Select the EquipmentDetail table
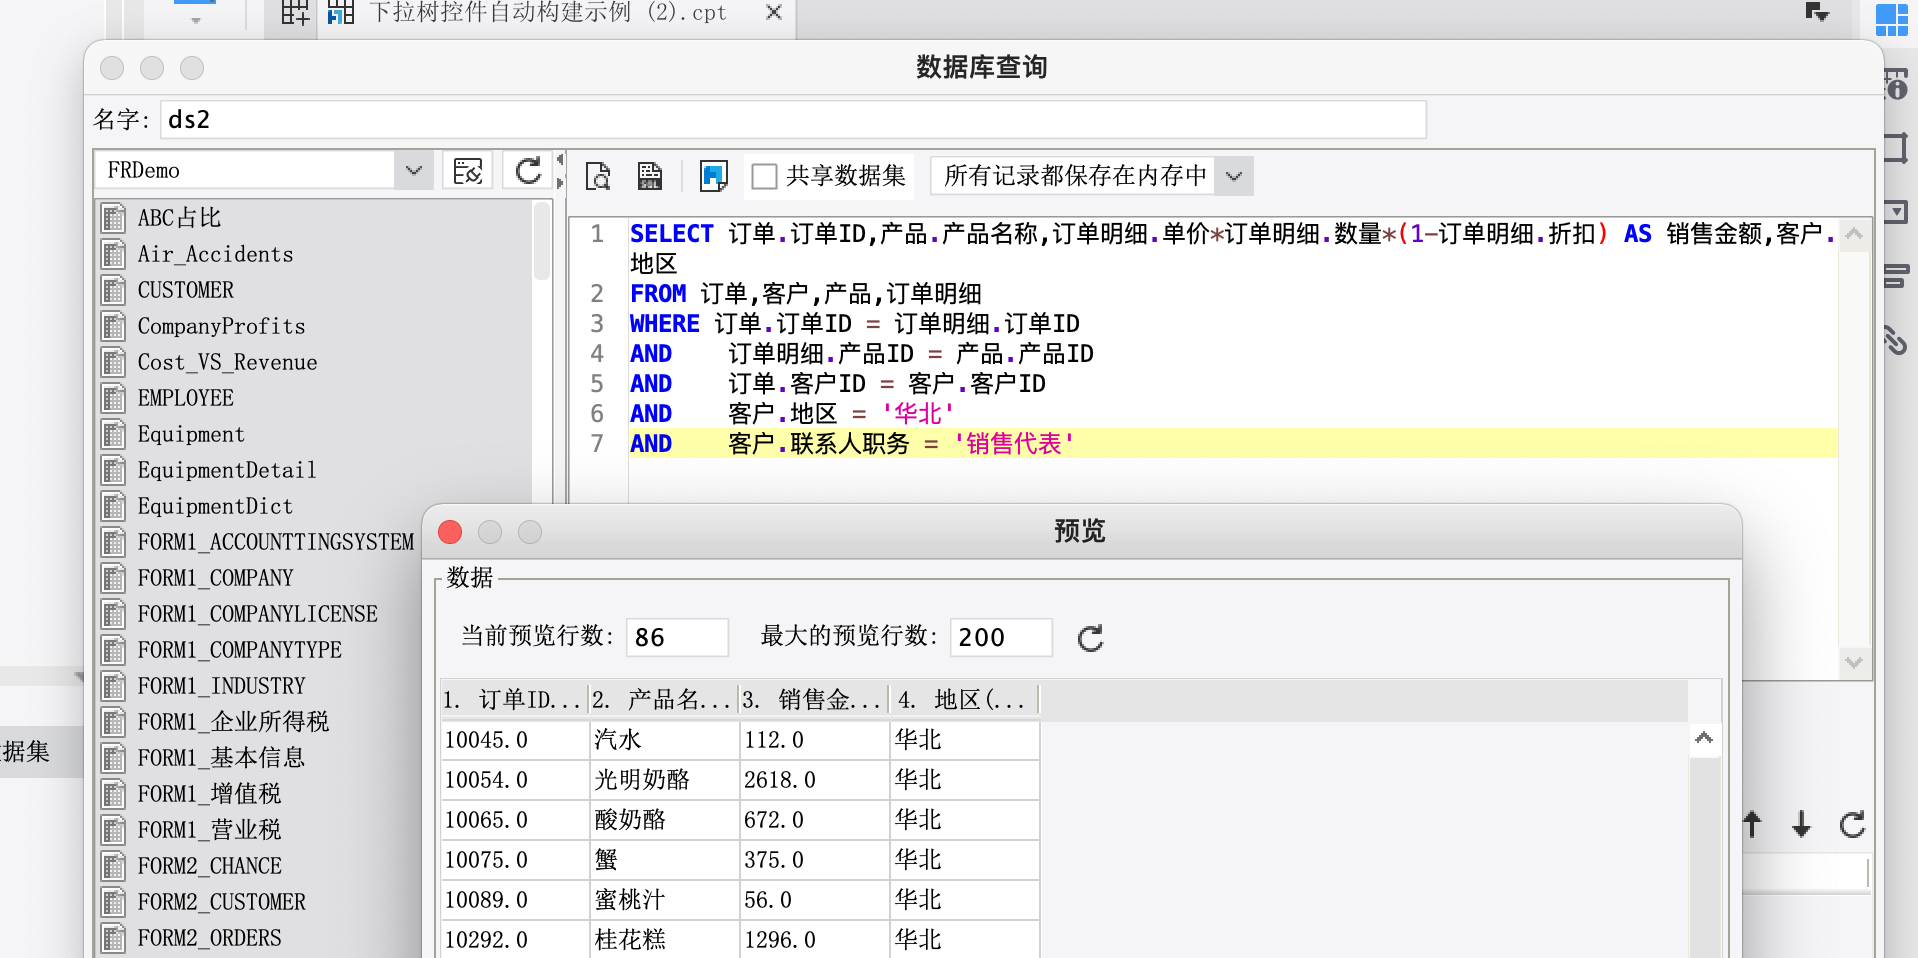 [316, 470]
